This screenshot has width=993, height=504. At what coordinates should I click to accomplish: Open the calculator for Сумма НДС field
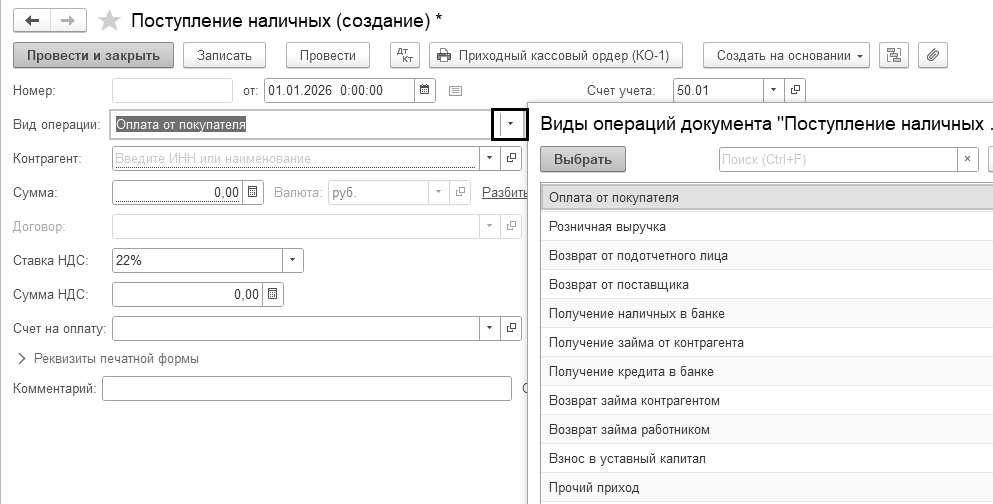tap(272, 294)
